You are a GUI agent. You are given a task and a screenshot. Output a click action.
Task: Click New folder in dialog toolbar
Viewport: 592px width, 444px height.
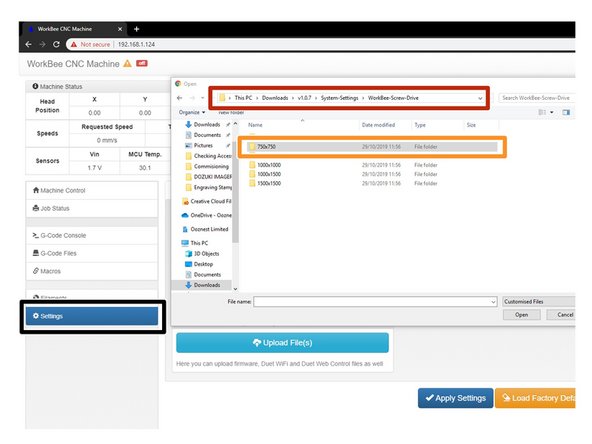pyautogui.click(x=231, y=112)
